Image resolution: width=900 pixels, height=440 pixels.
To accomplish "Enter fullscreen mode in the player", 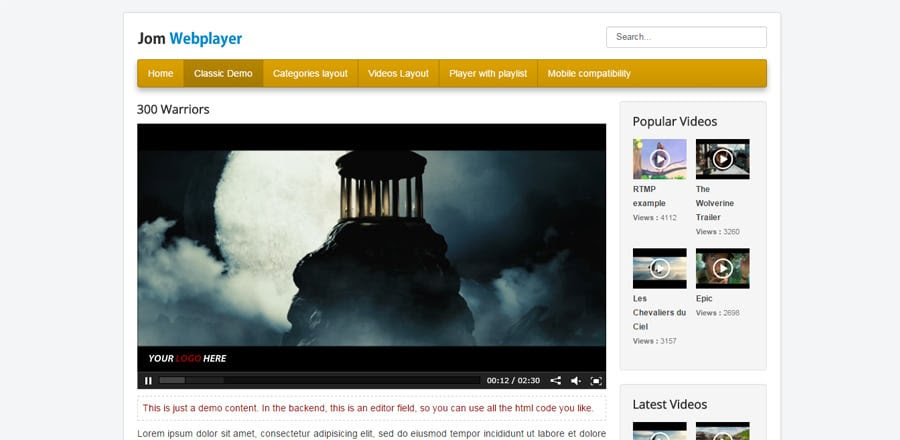I will pos(596,380).
